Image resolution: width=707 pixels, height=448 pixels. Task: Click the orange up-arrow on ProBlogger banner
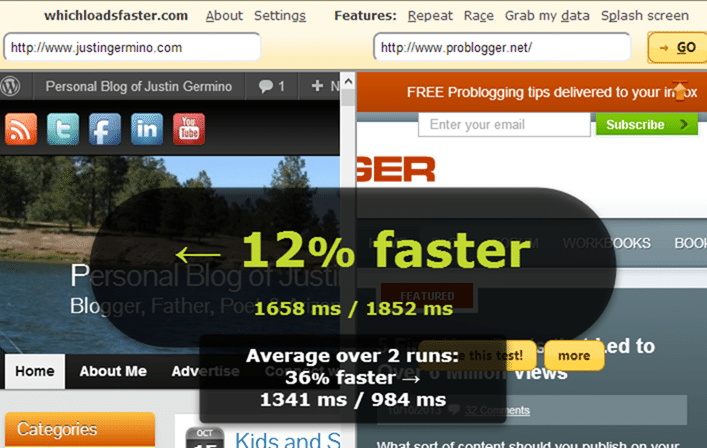pyautogui.click(x=680, y=91)
